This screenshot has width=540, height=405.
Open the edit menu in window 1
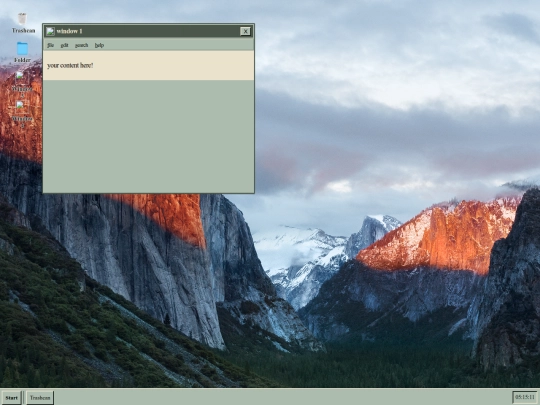tap(64, 45)
